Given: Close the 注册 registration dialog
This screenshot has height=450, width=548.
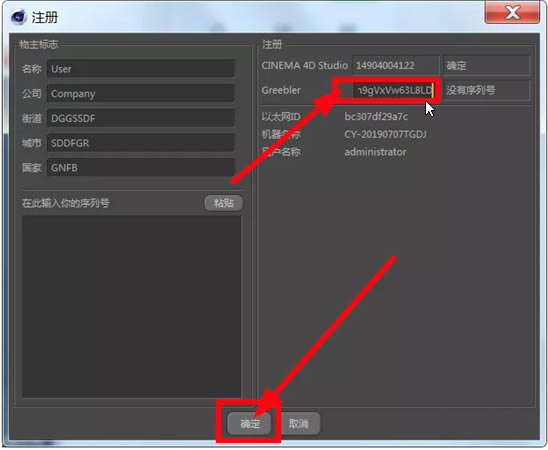Looking at the screenshot, I should click(x=512, y=12).
